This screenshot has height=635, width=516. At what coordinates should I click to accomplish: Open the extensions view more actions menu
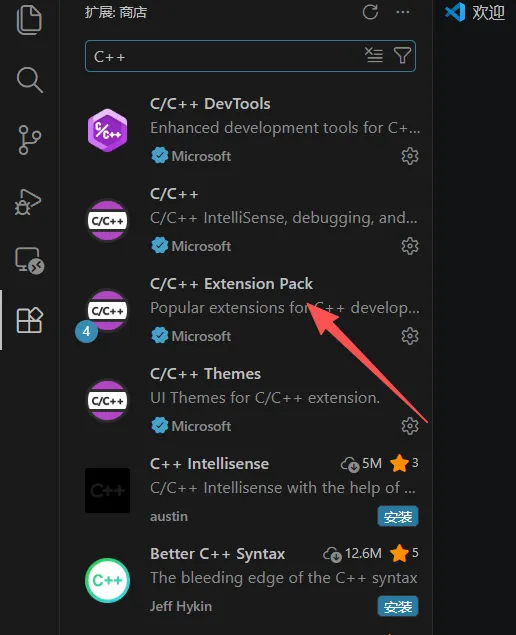pyautogui.click(x=403, y=12)
